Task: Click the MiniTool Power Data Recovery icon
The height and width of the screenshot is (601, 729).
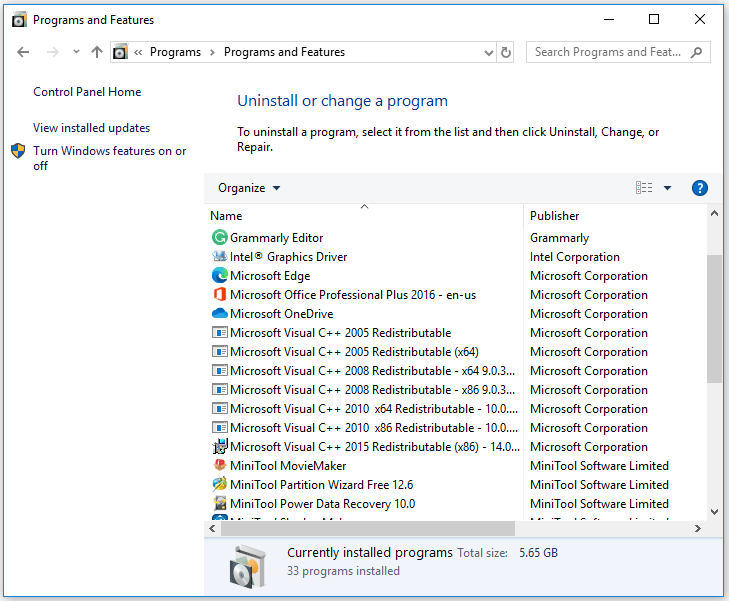Action: coord(219,503)
